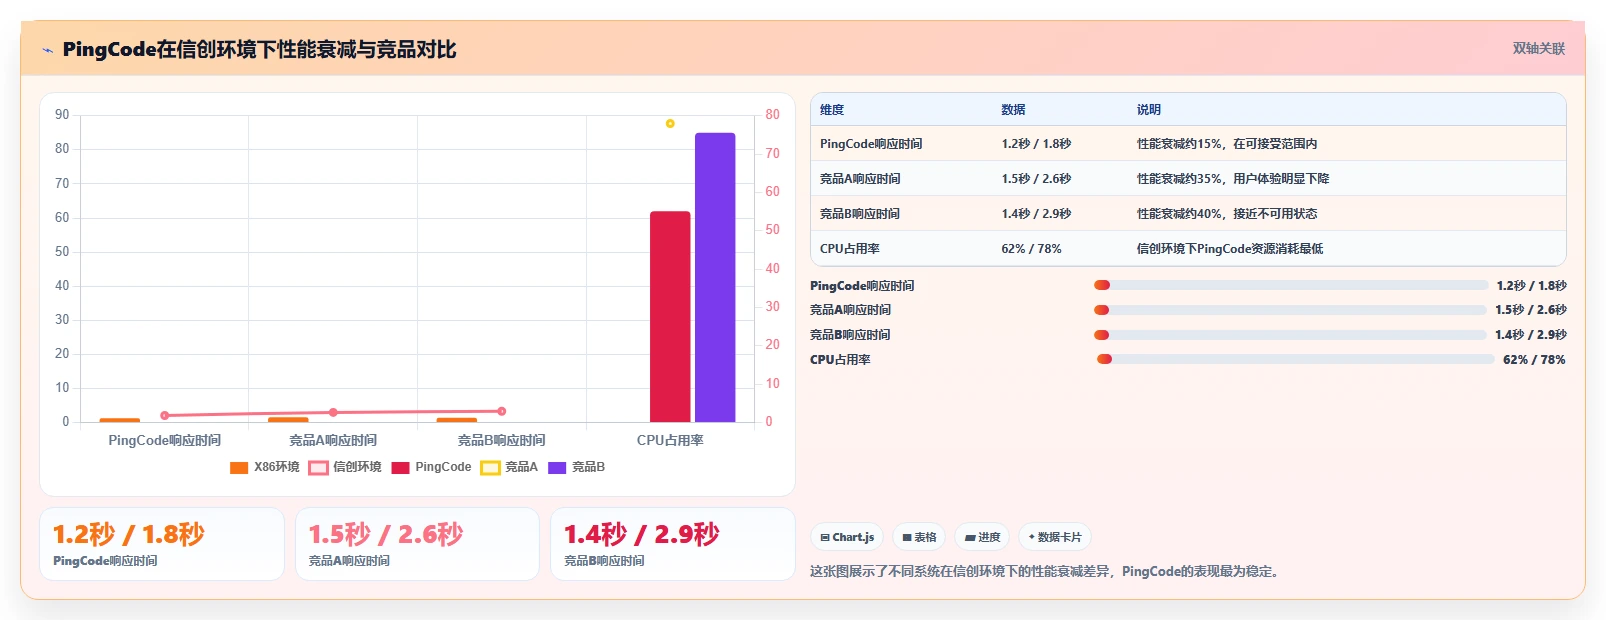This screenshot has width=1606, height=620.
Task: Click the PingCode响应时间 x-axis label
Action: pyautogui.click(x=165, y=441)
